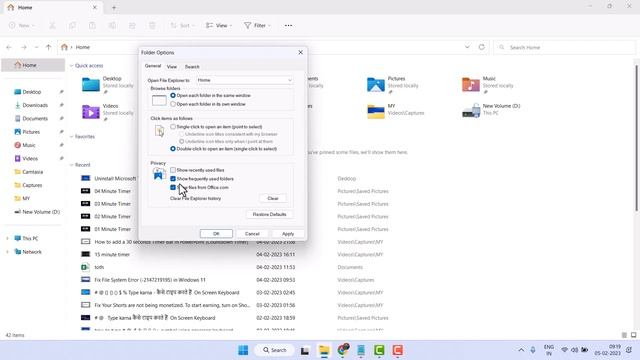Open the MY folder tile

click(395, 110)
